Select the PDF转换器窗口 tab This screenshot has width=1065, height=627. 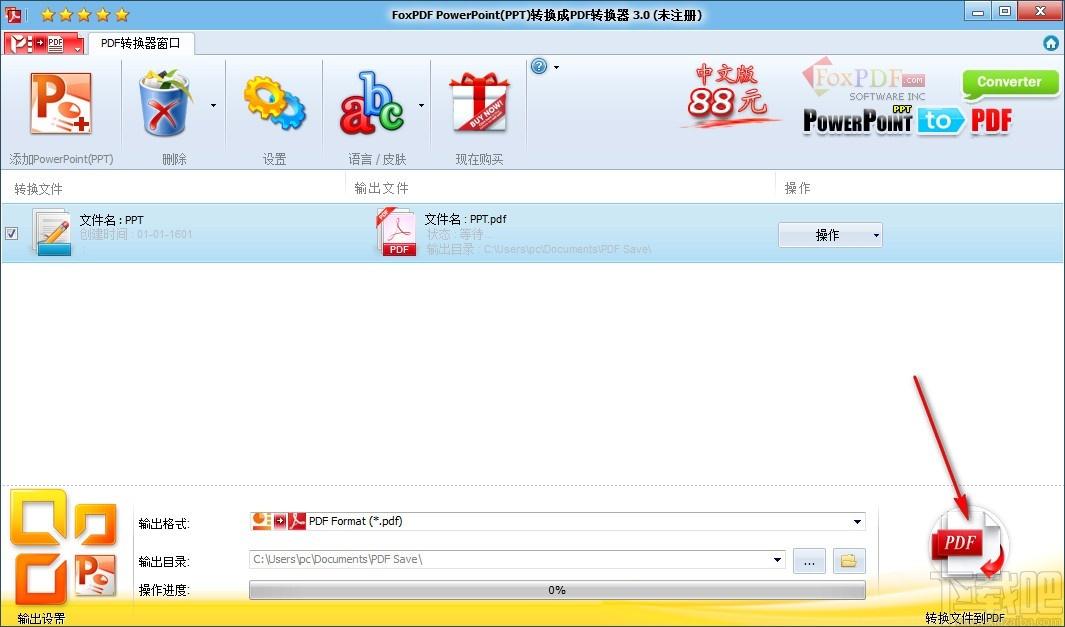point(141,43)
